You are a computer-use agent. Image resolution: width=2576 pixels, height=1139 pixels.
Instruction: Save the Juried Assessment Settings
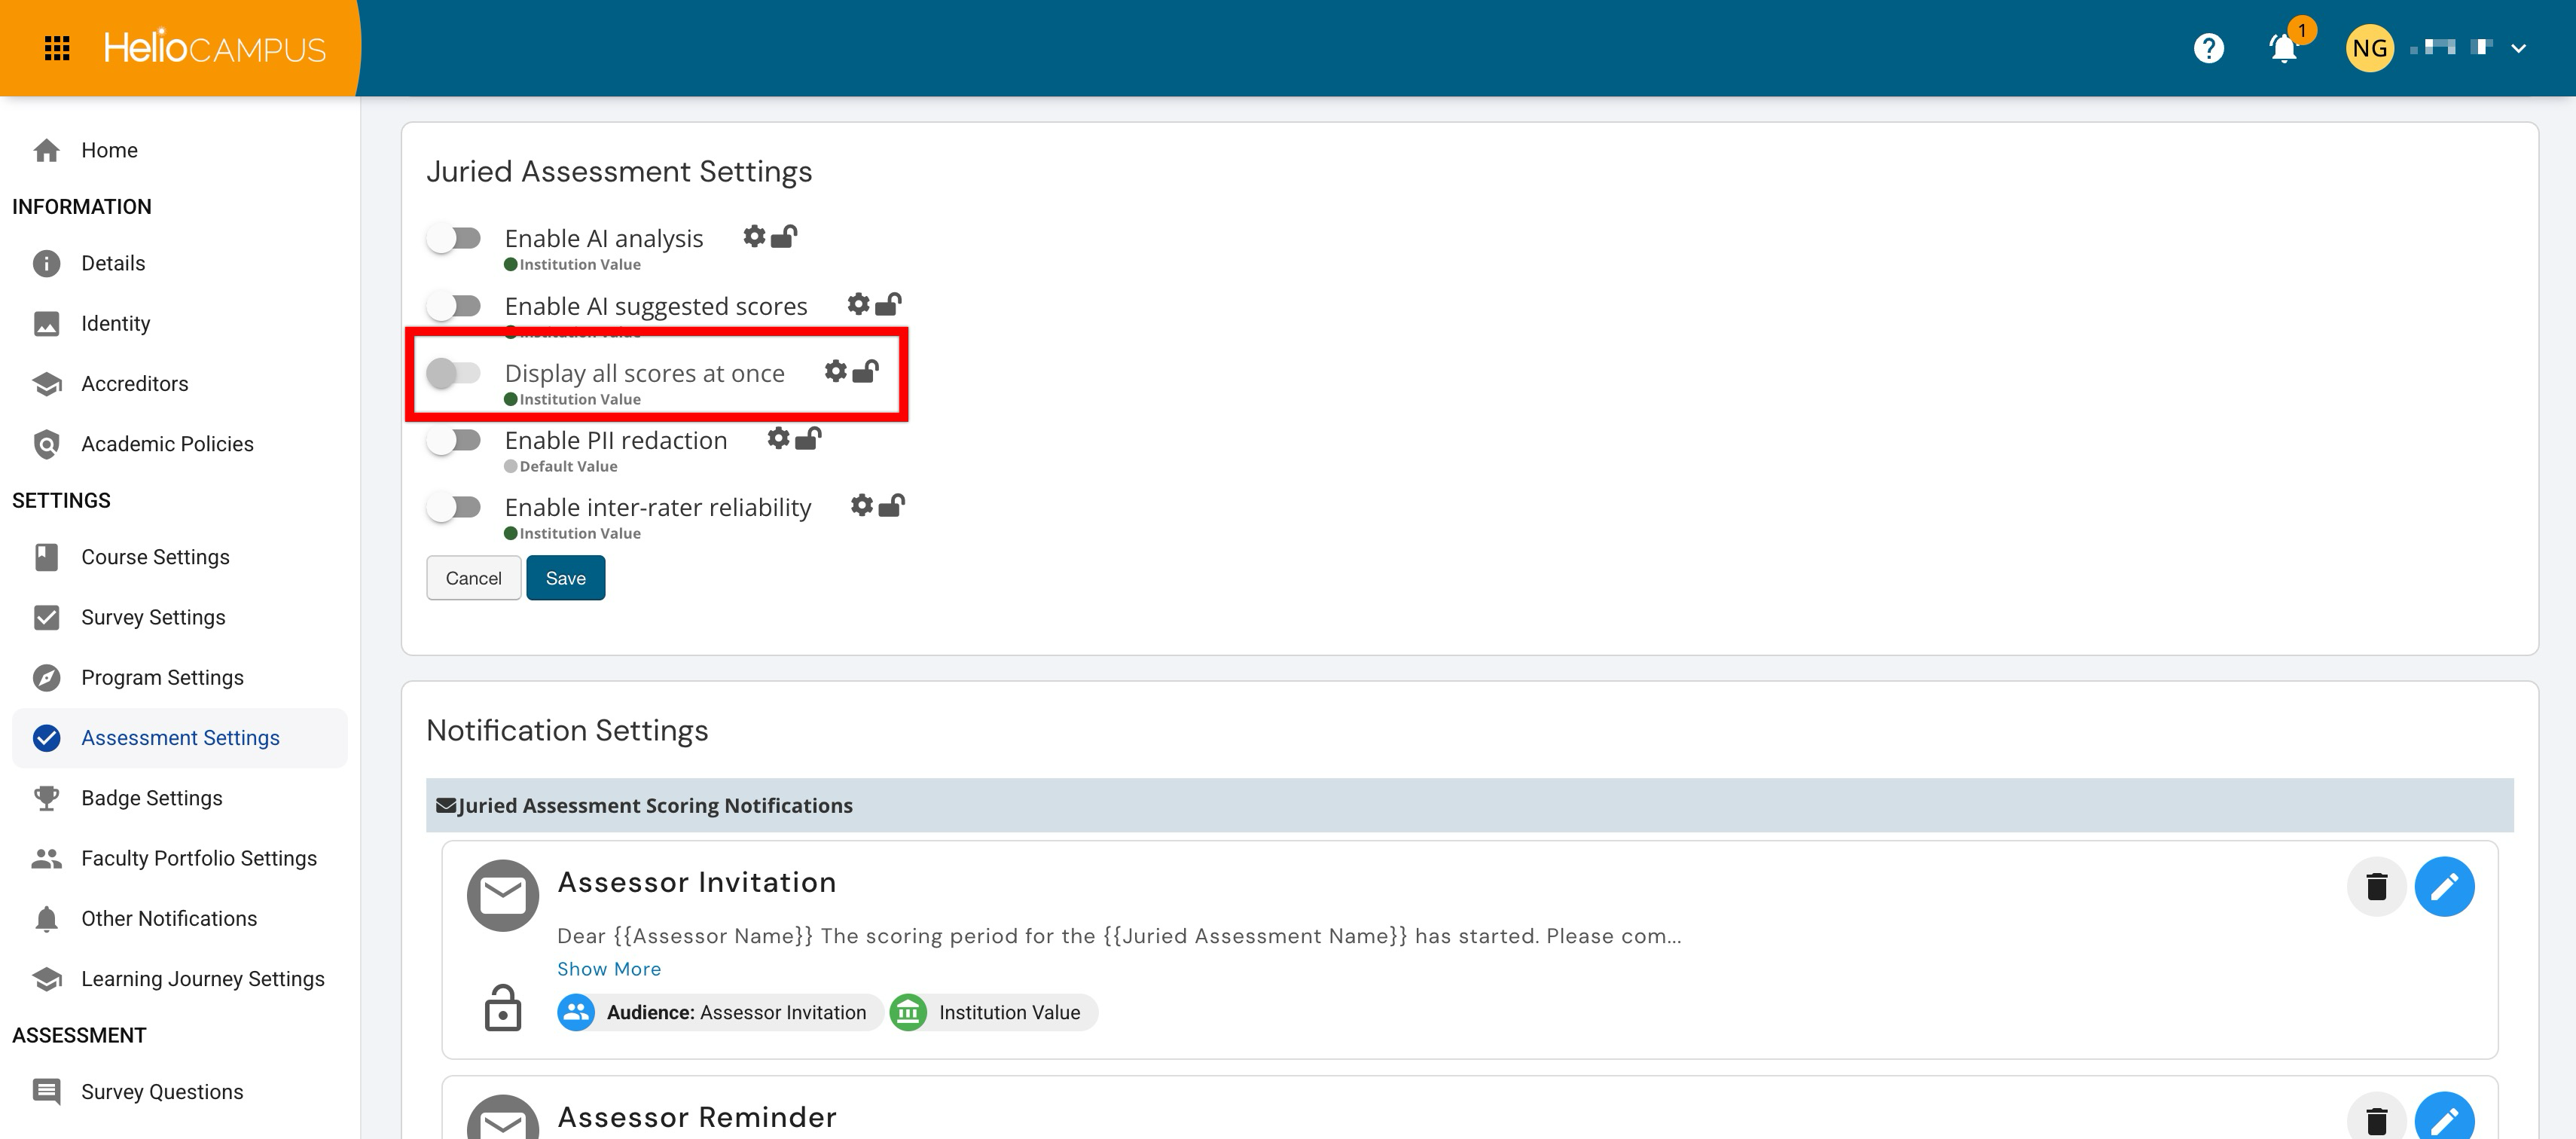pyautogui.click(x=565, y=578)
